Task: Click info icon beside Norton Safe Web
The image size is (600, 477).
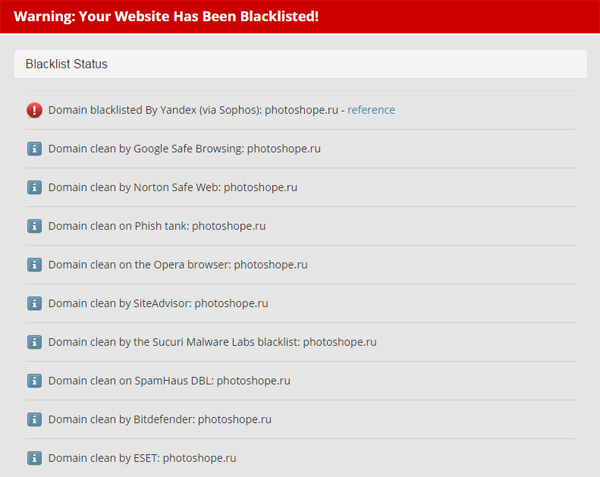Action: tap(35, 187)
